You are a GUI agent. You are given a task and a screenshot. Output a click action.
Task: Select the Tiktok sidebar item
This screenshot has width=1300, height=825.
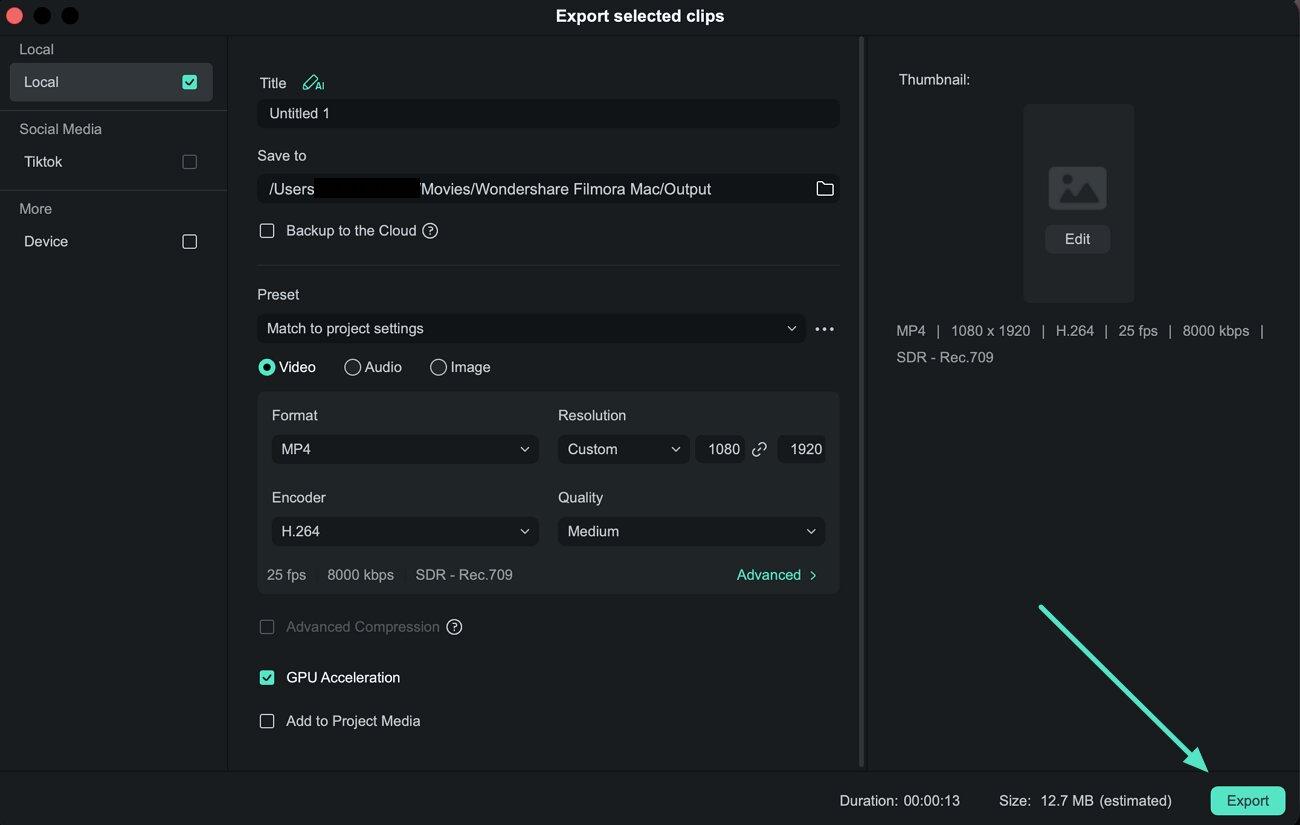point(111,162)
